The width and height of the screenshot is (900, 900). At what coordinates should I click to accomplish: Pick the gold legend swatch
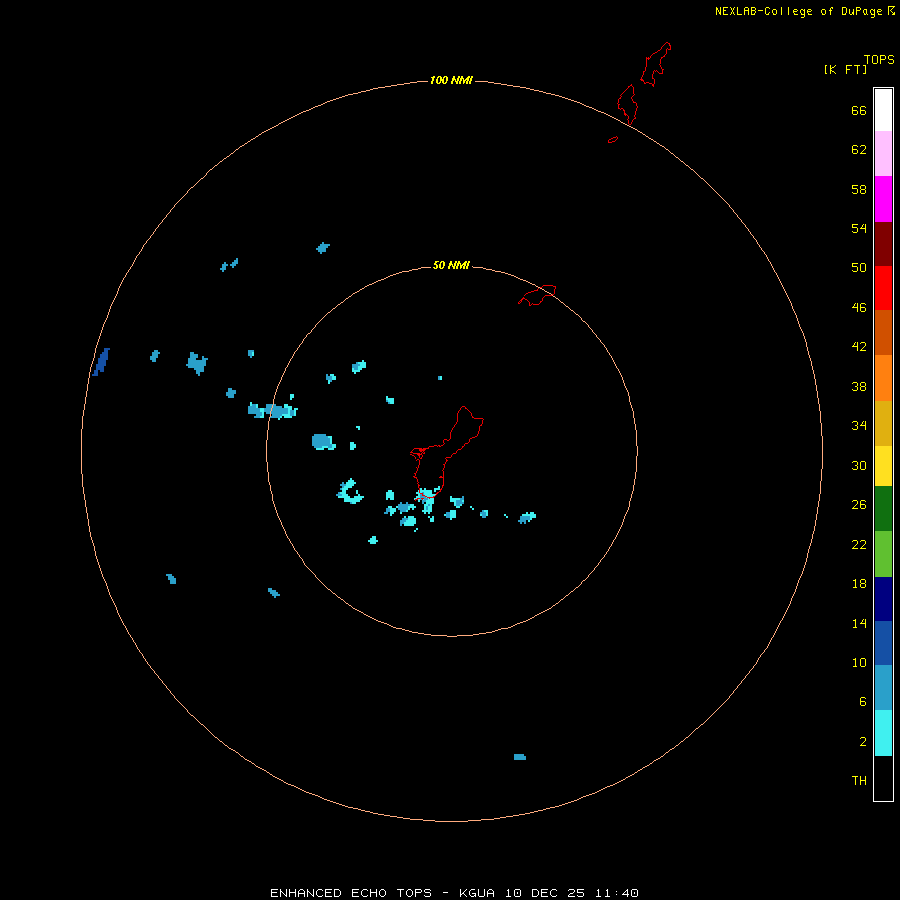[883, 423]
